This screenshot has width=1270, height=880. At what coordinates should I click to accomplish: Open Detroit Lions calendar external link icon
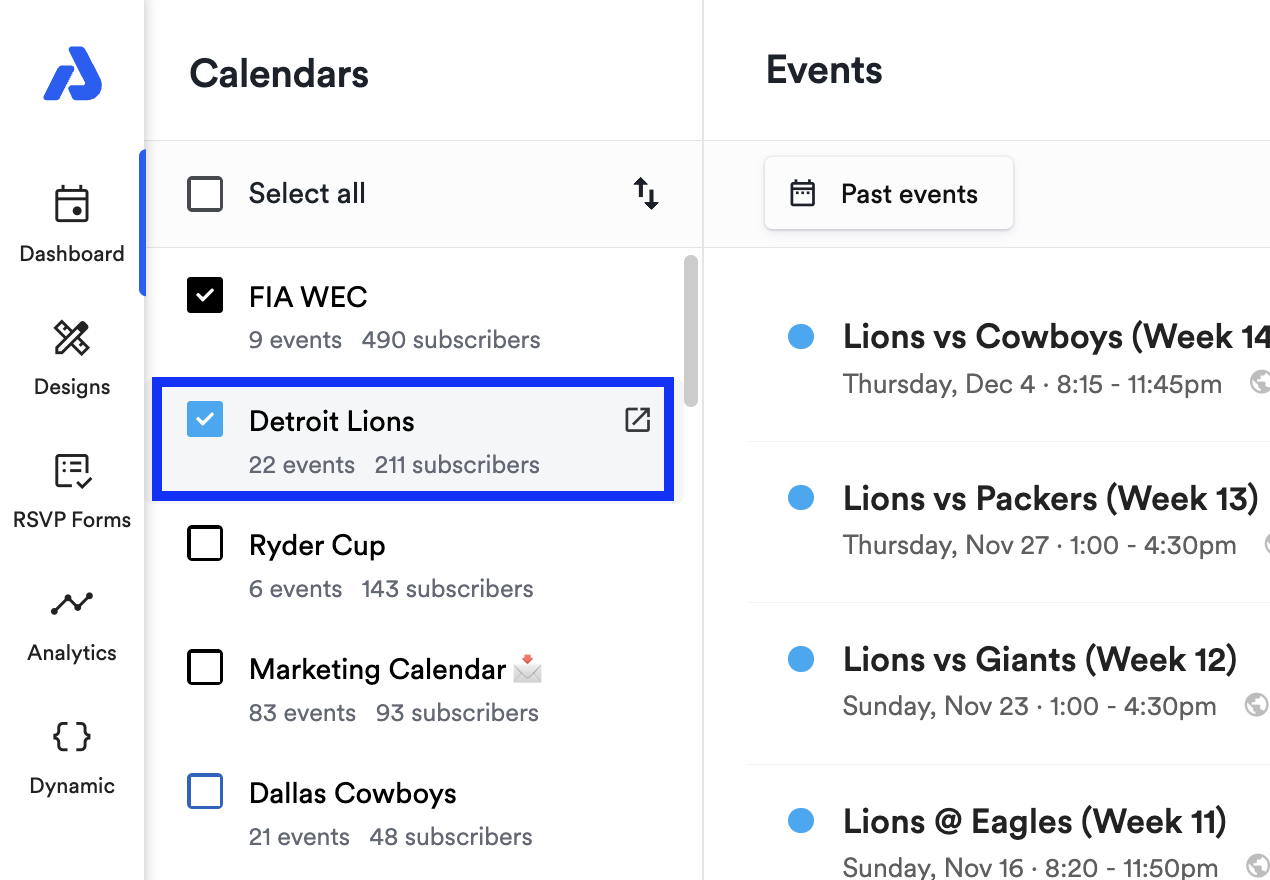(637, 420)
